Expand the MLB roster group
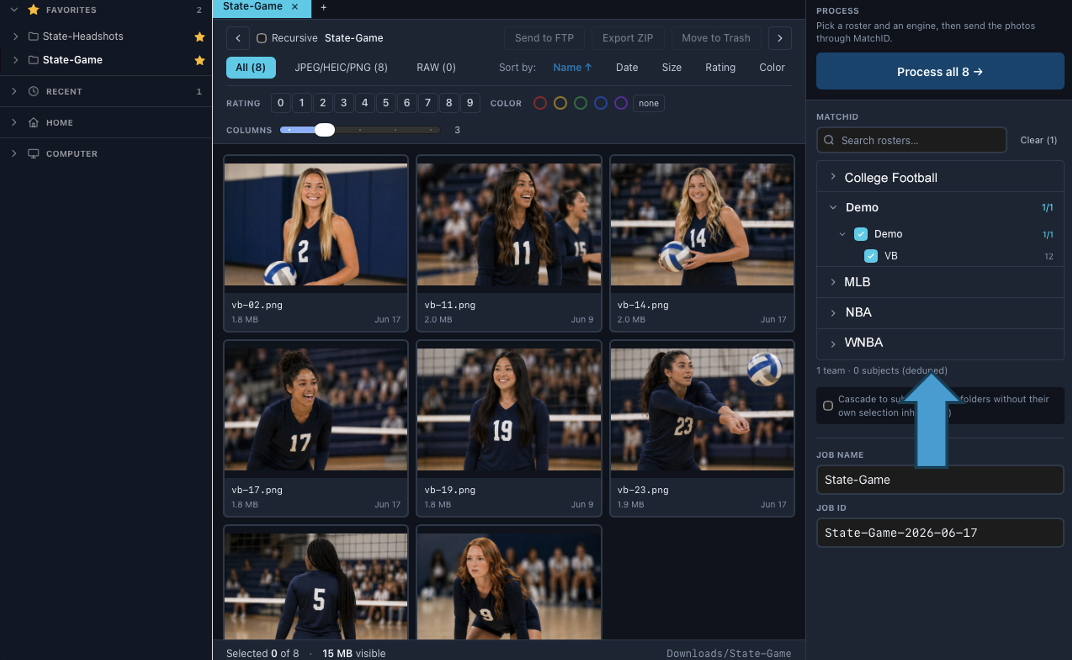 pos(833,282)
